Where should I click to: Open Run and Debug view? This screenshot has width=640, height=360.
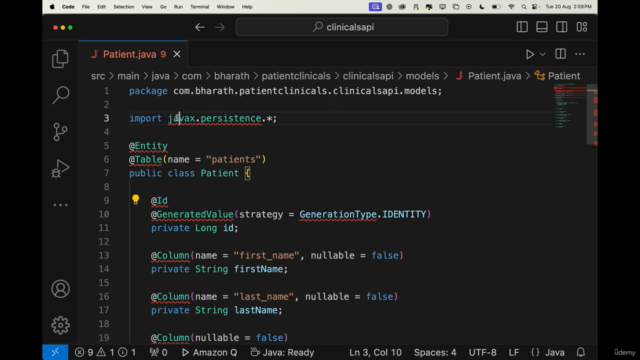(x=60, y=168)
